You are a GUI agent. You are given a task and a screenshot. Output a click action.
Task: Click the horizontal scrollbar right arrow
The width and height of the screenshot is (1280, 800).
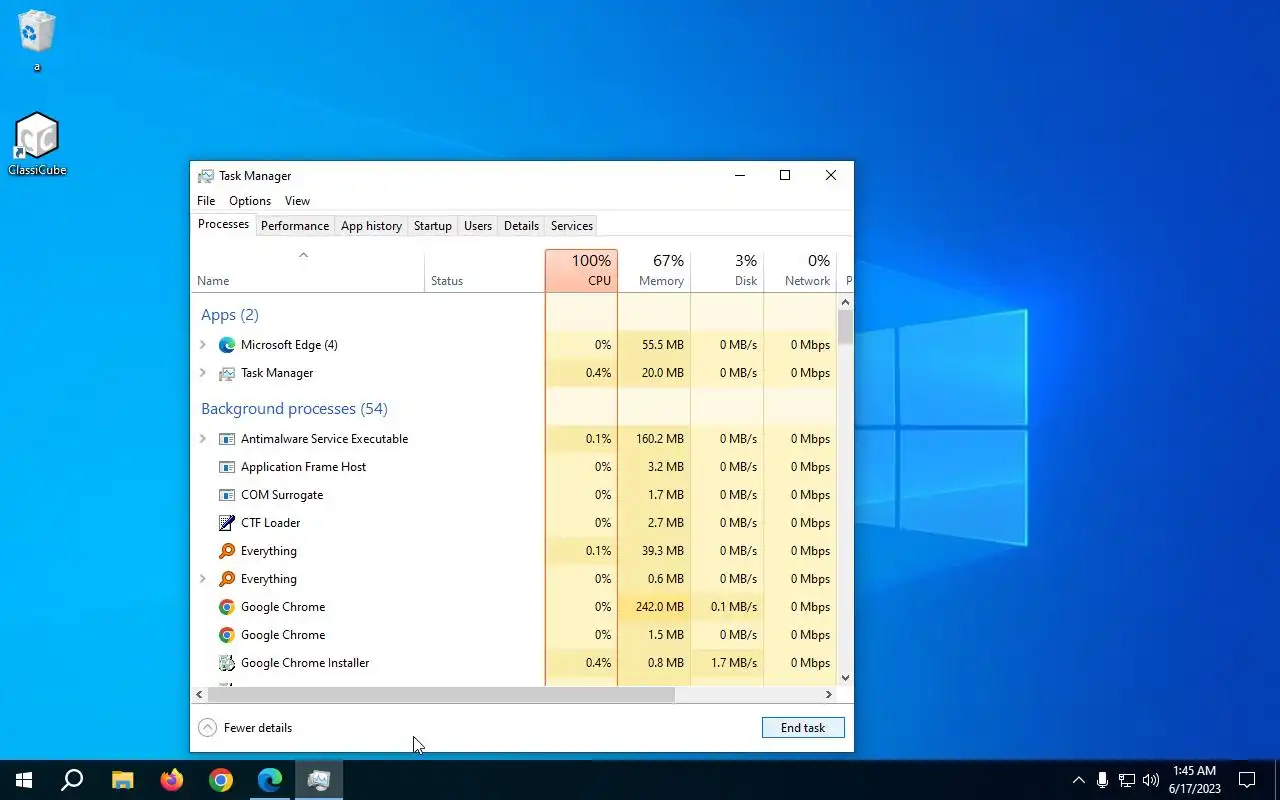pyautogui.click(x=828, y=694)
